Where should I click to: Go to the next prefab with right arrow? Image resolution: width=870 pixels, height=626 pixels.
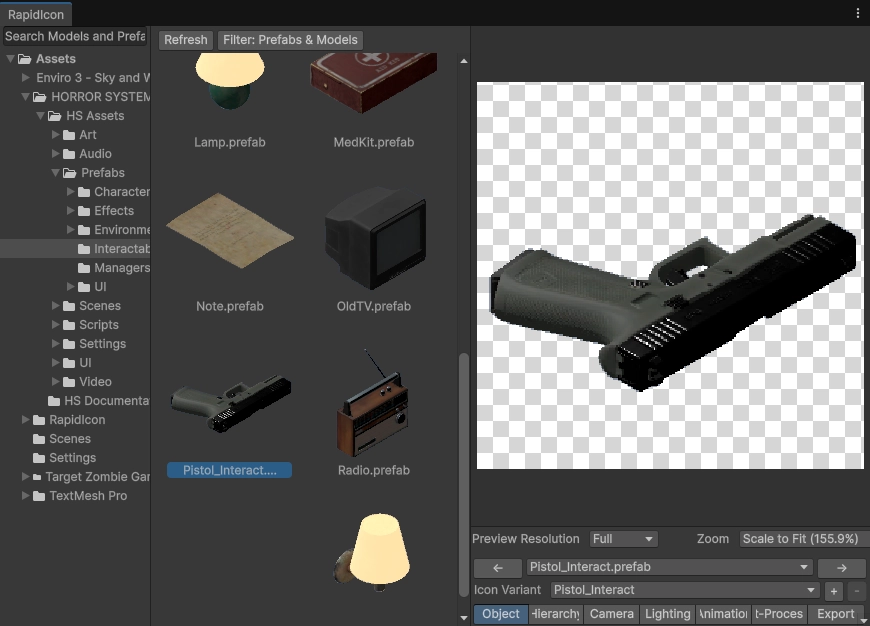coord(842,568)
